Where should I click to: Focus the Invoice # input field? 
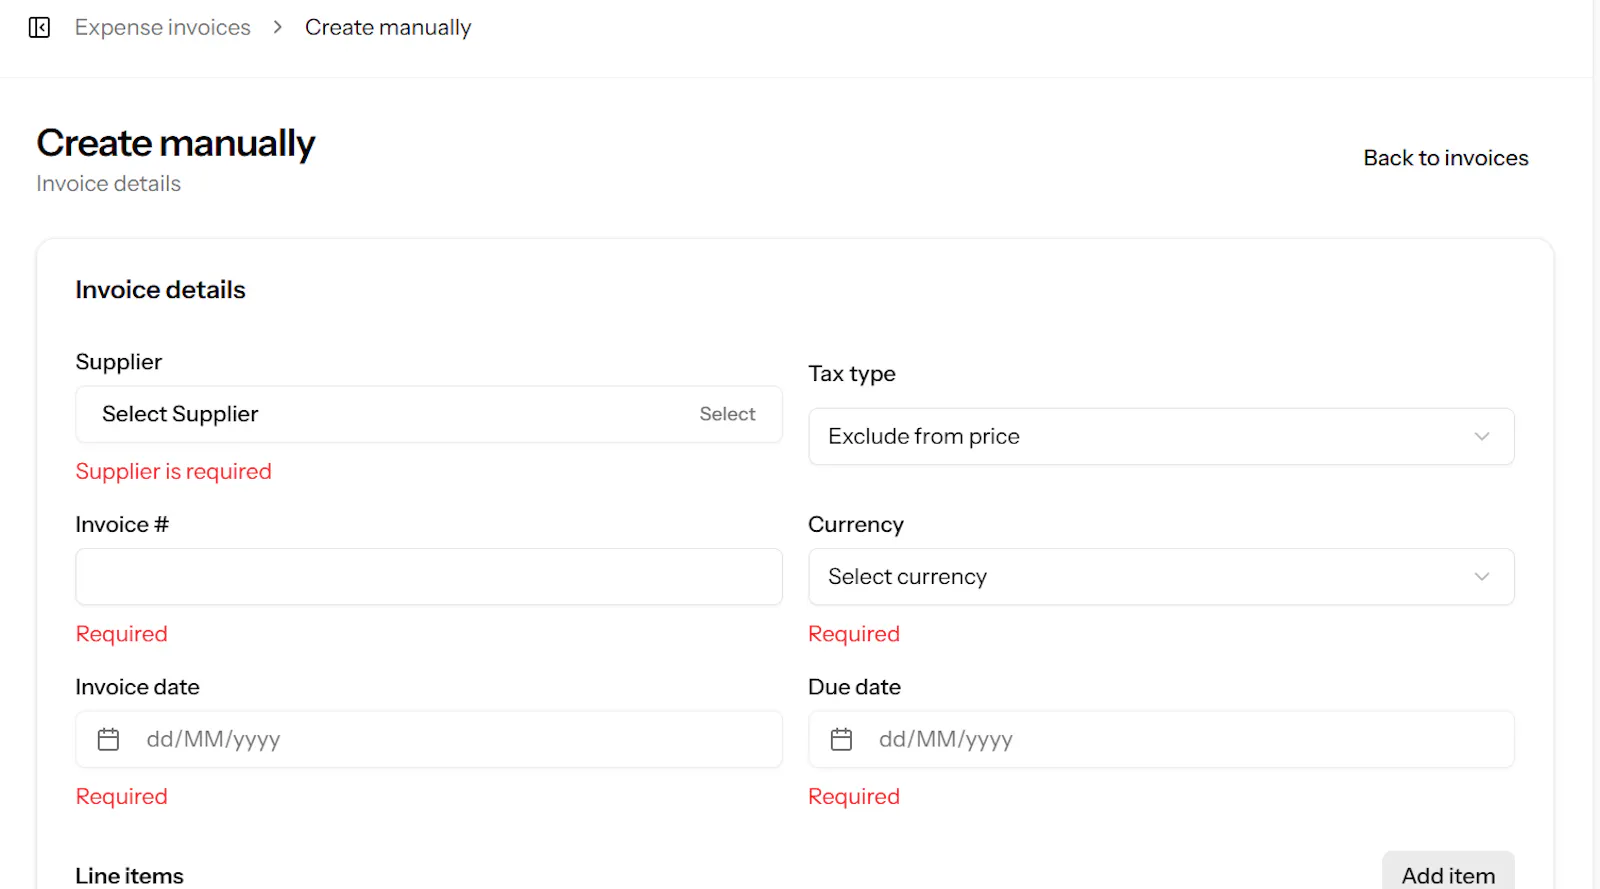[x=429, y=577]
